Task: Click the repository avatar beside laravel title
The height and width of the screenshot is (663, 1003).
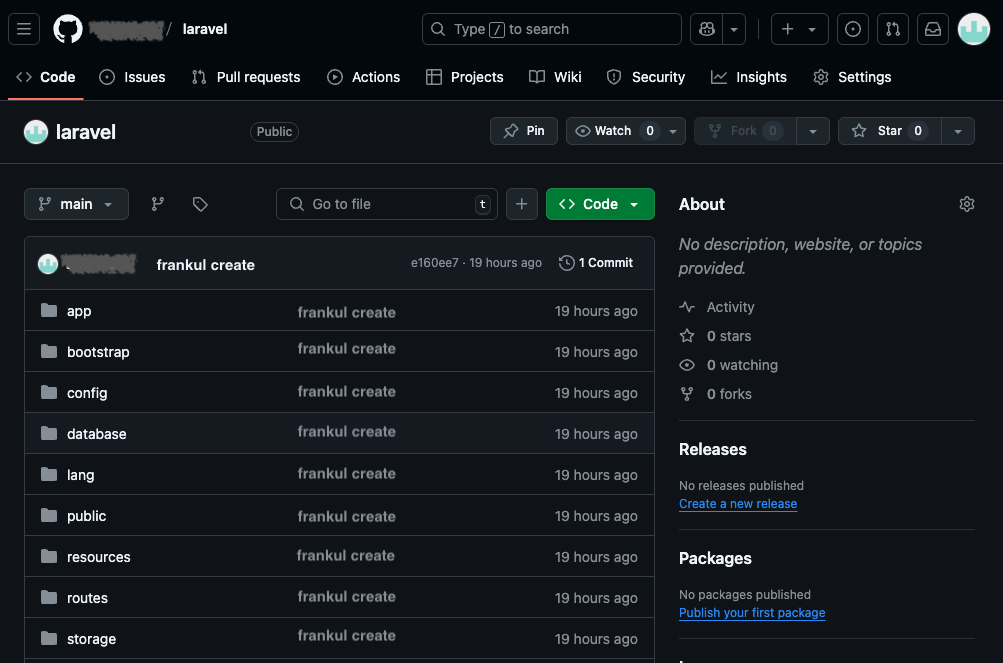Action: [36, 132]
